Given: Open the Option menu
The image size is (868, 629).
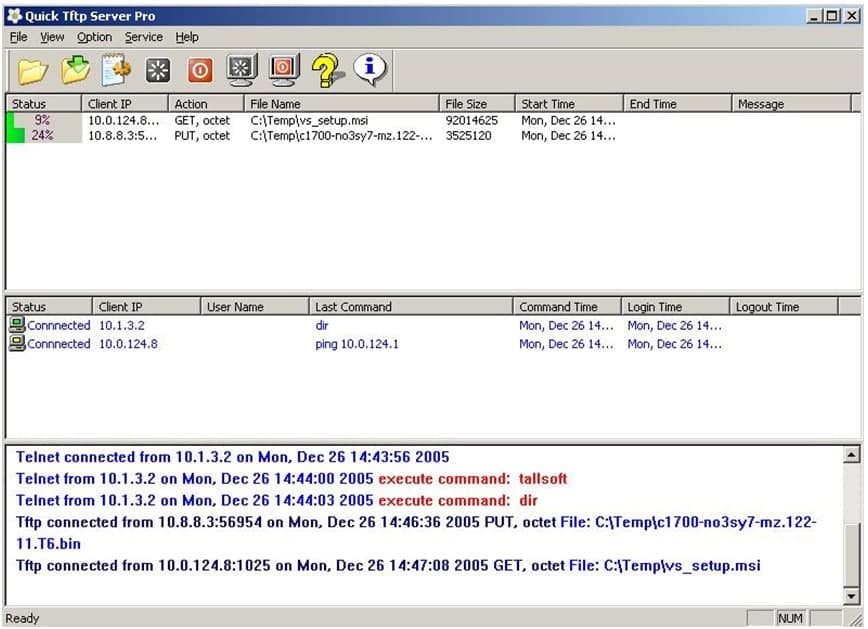Looking at the screenshot, I should [94, 37].
